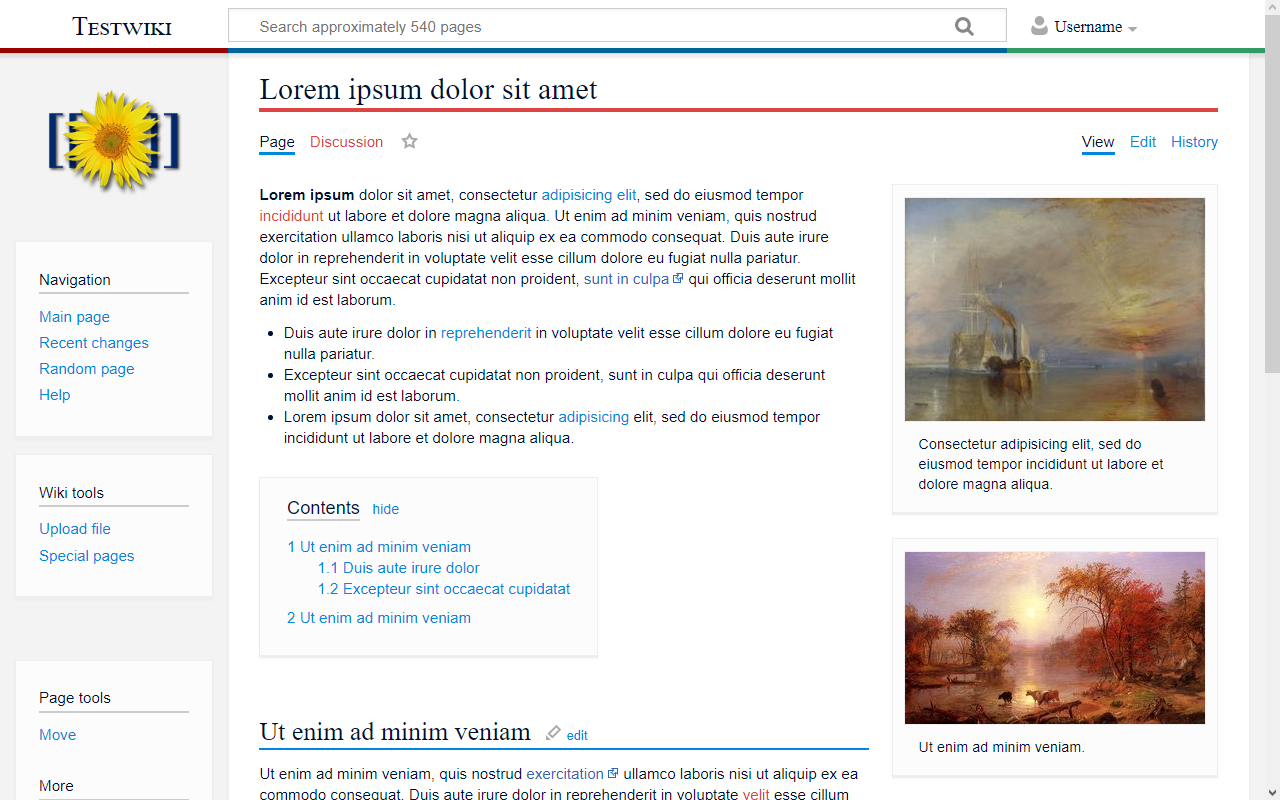Go to Recent changes in Navigation

click(x=94, y=343)
